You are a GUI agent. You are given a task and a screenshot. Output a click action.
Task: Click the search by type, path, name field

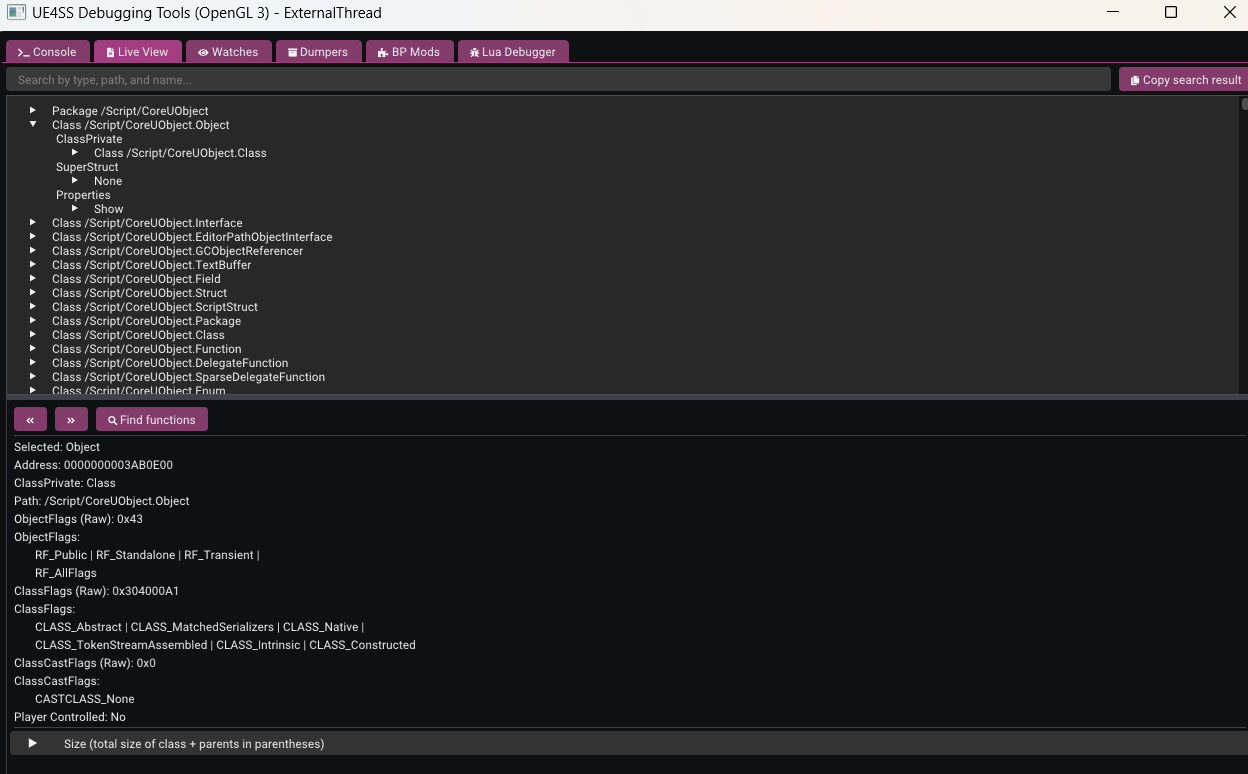(x=558, y=80)
